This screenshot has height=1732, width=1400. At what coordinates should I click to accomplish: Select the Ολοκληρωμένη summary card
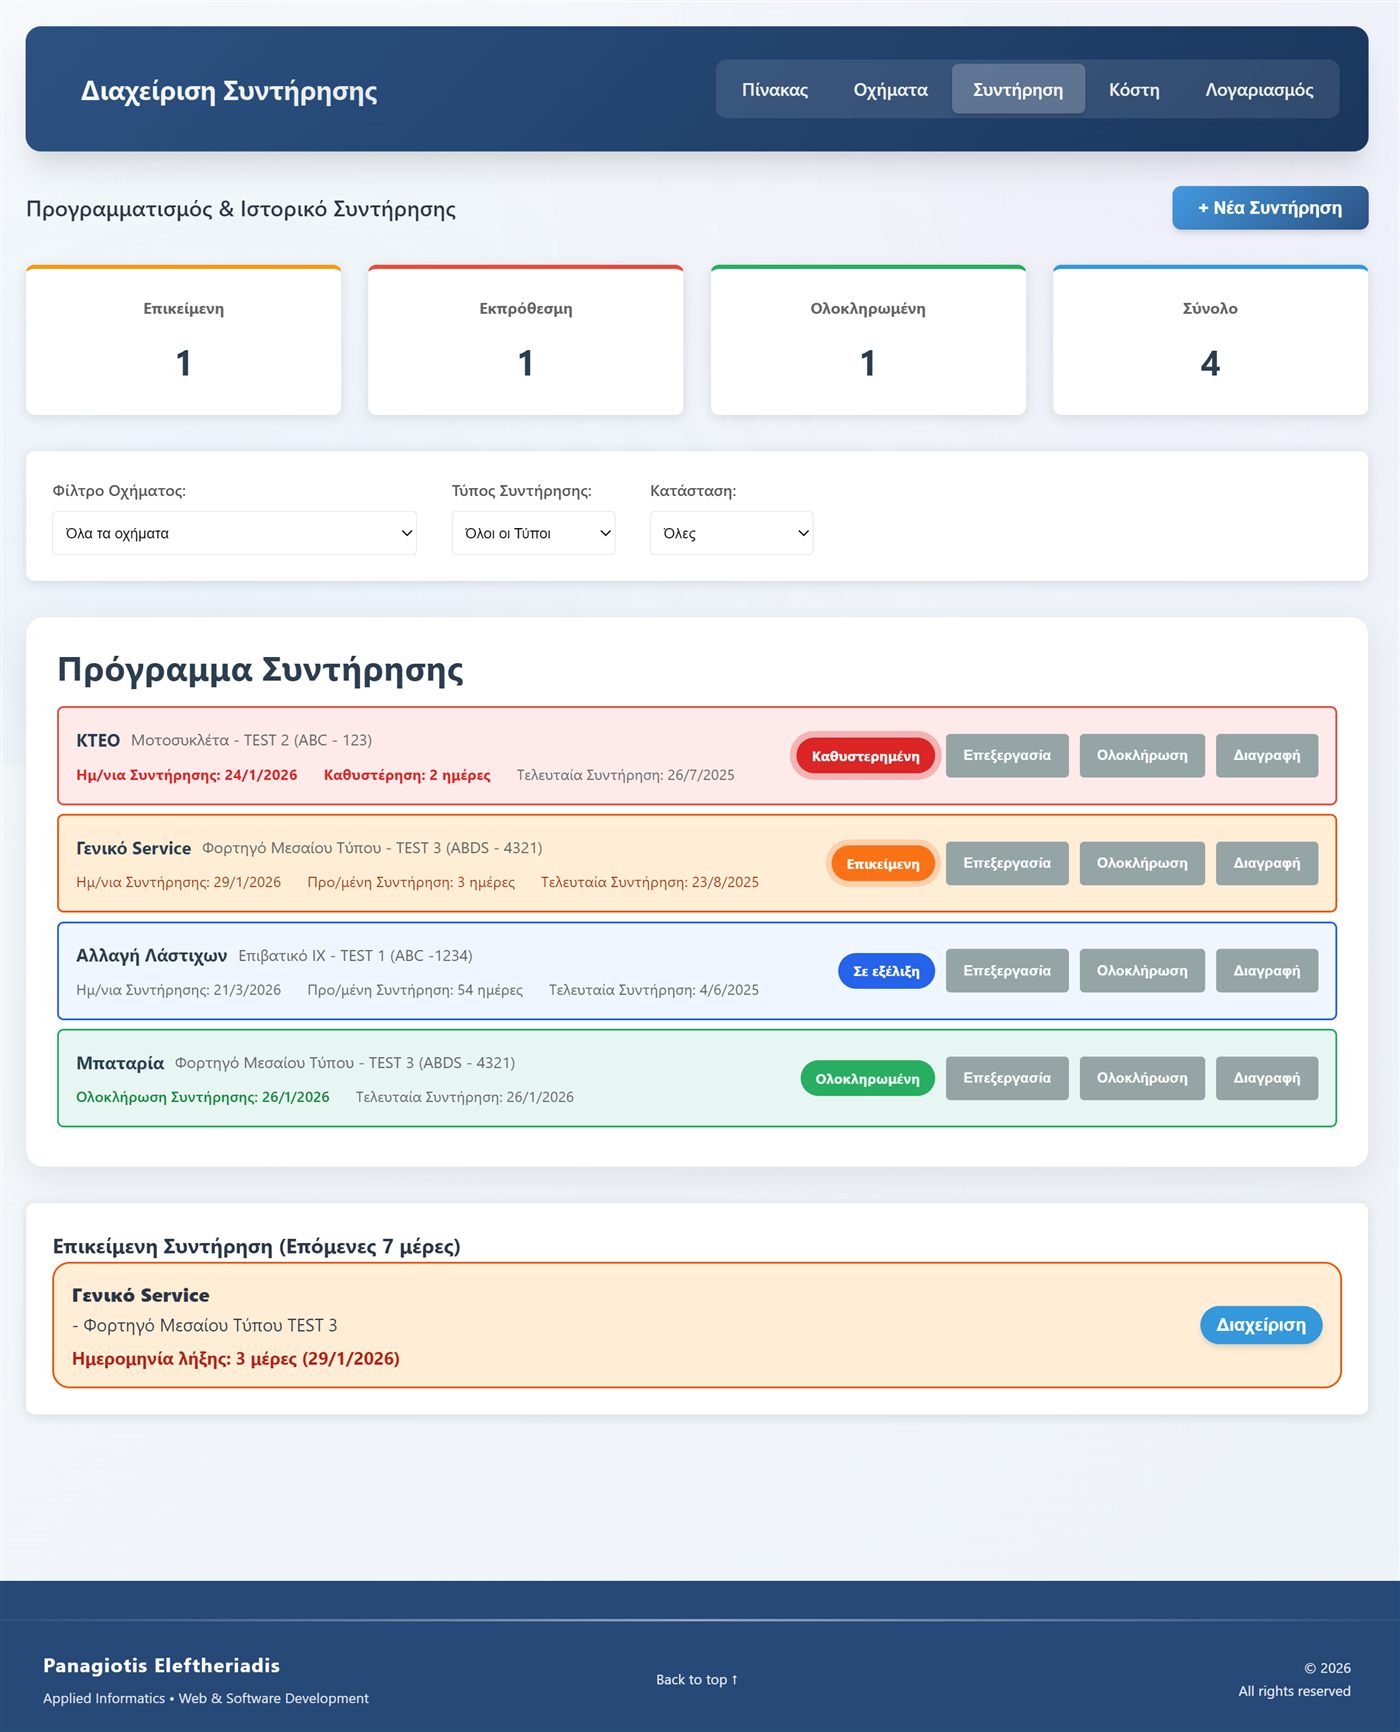[x=868, y=340]
